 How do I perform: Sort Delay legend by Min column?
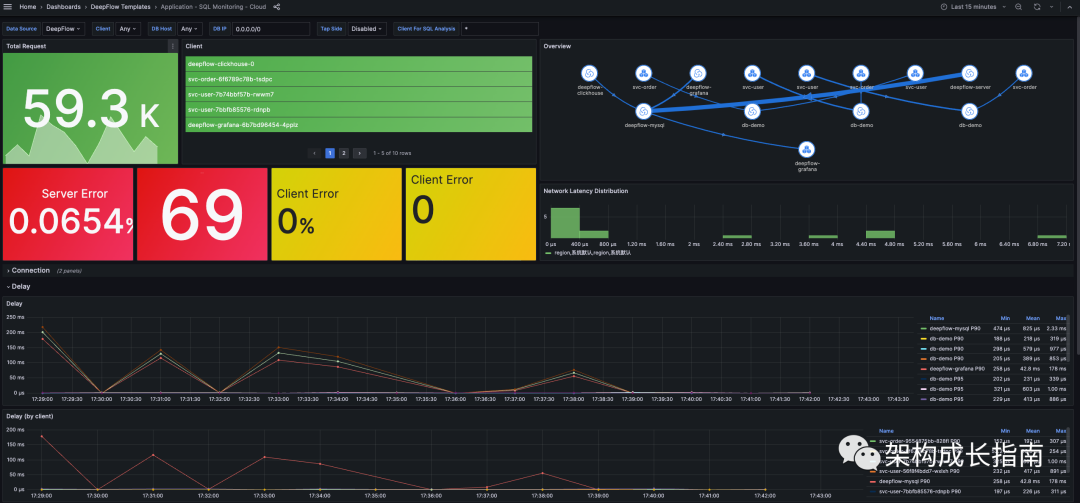[x=1006, y=318]
